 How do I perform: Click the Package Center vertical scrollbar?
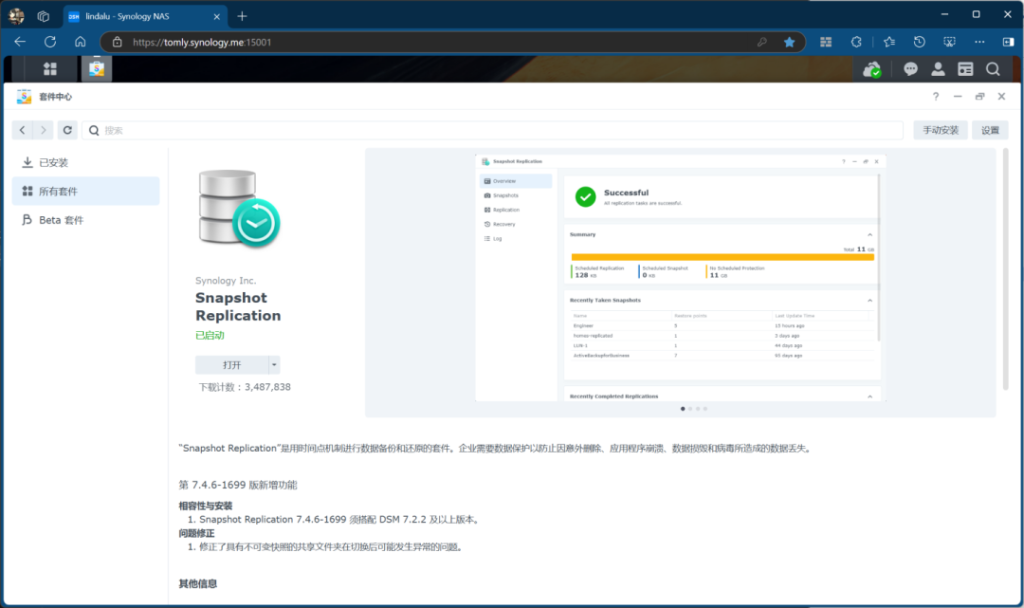coord(1006,269)
